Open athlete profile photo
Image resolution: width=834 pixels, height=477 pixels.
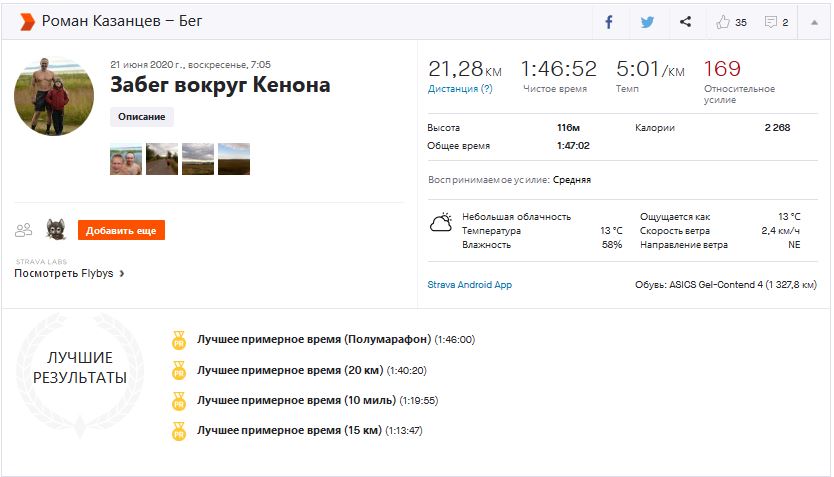54,96
